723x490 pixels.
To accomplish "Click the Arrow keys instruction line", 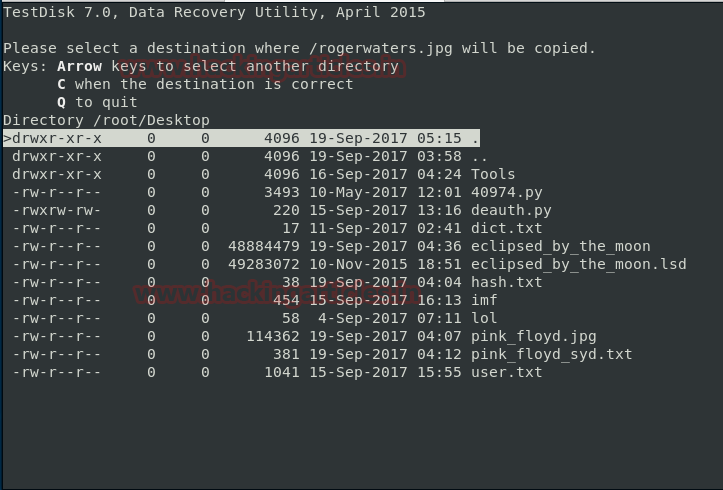I will pos(228,66).
